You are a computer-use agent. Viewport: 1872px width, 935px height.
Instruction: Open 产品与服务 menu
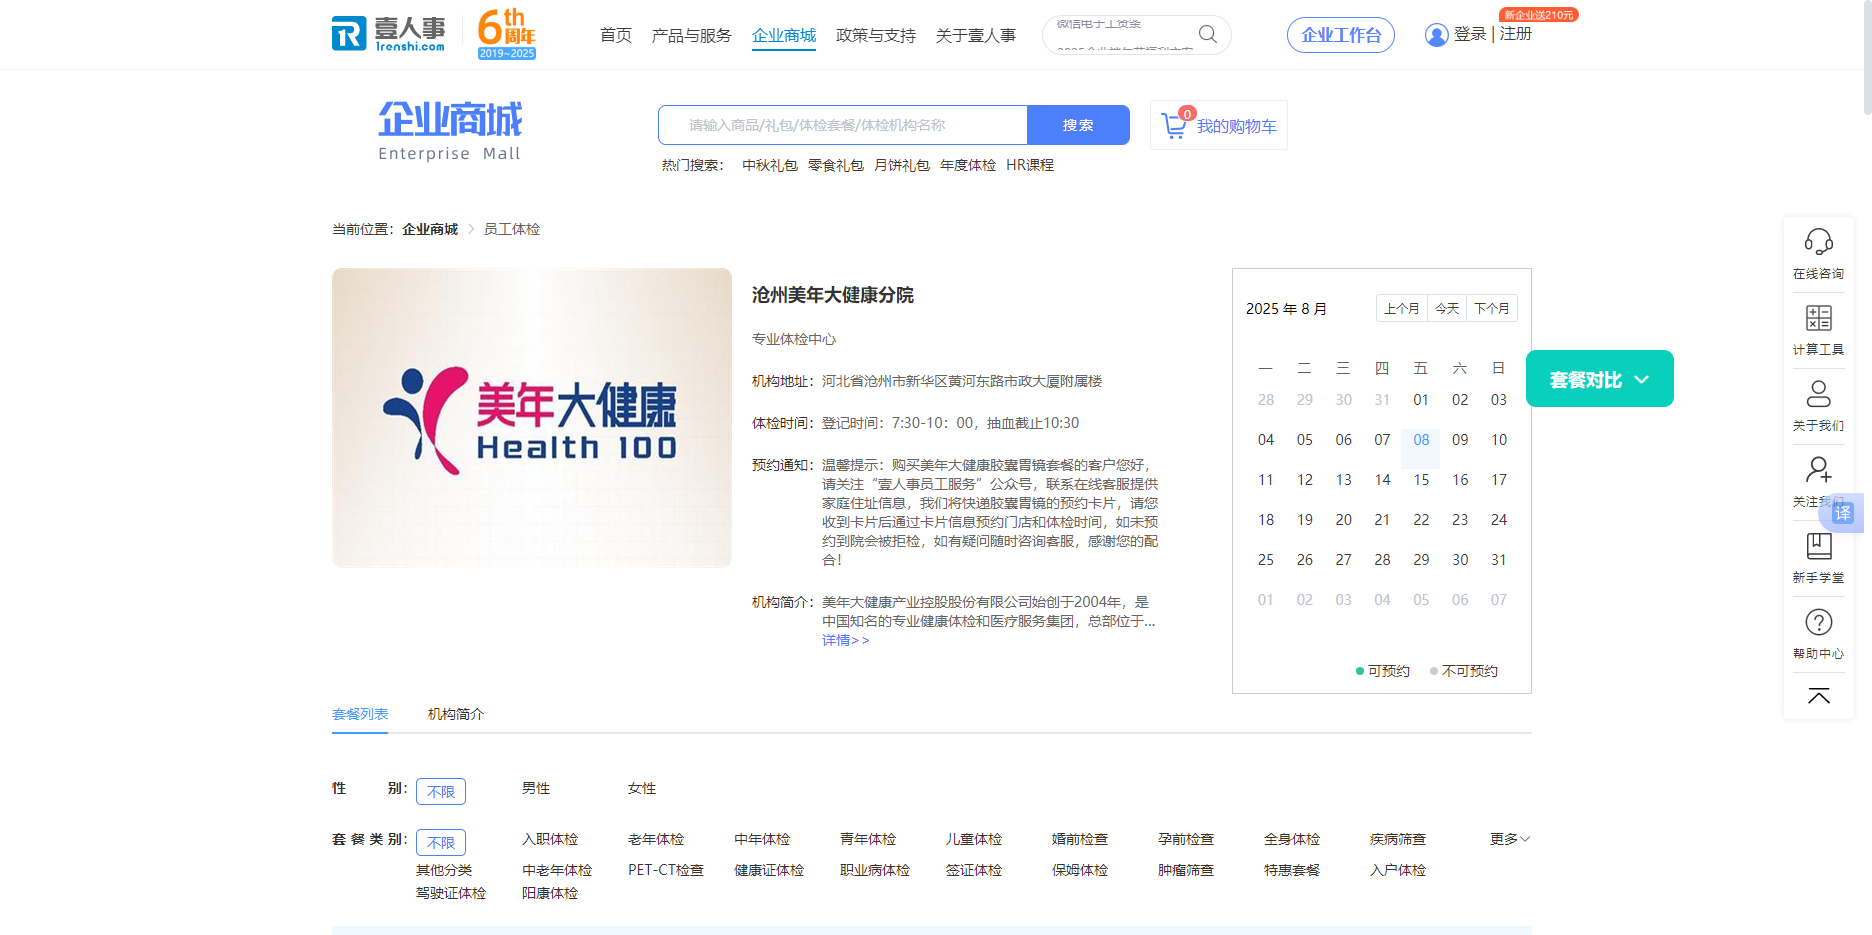tap(691, 35)
